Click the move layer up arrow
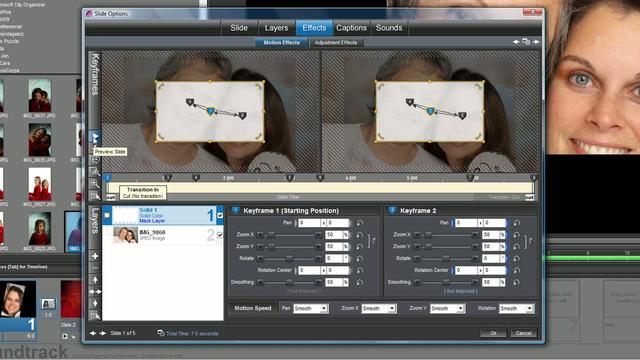Image resolution: width=640 pixels, height=360 pixels. [95, 280]
